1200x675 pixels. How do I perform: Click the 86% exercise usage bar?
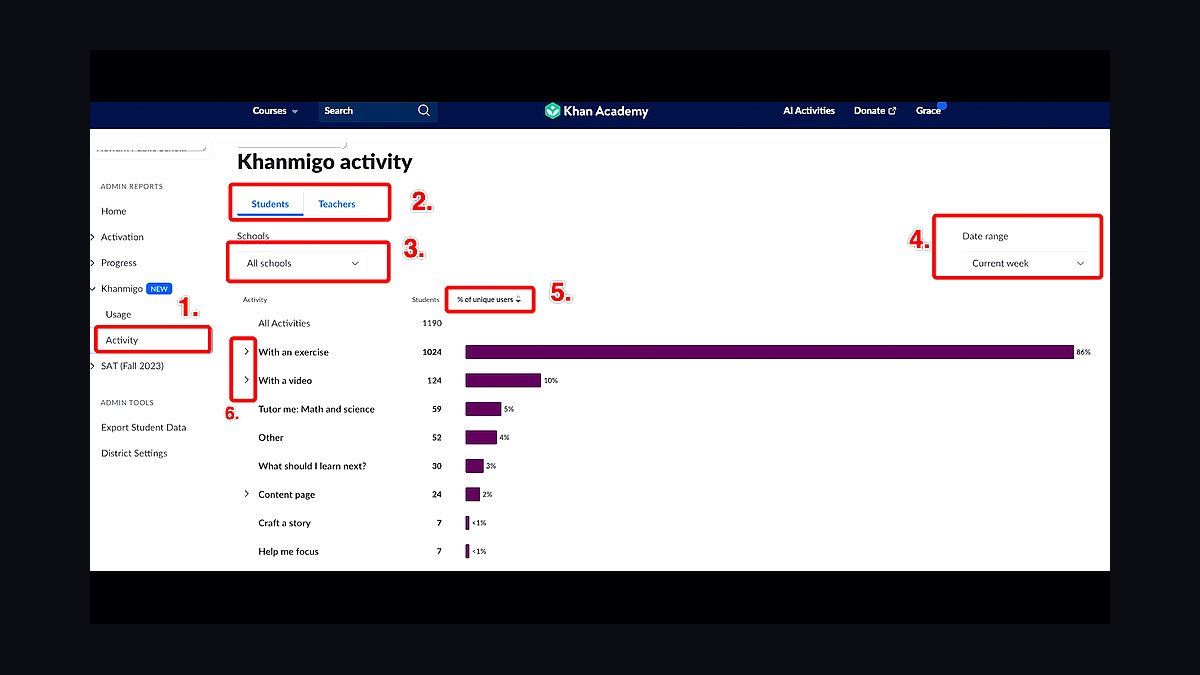(x=769, y=352)
